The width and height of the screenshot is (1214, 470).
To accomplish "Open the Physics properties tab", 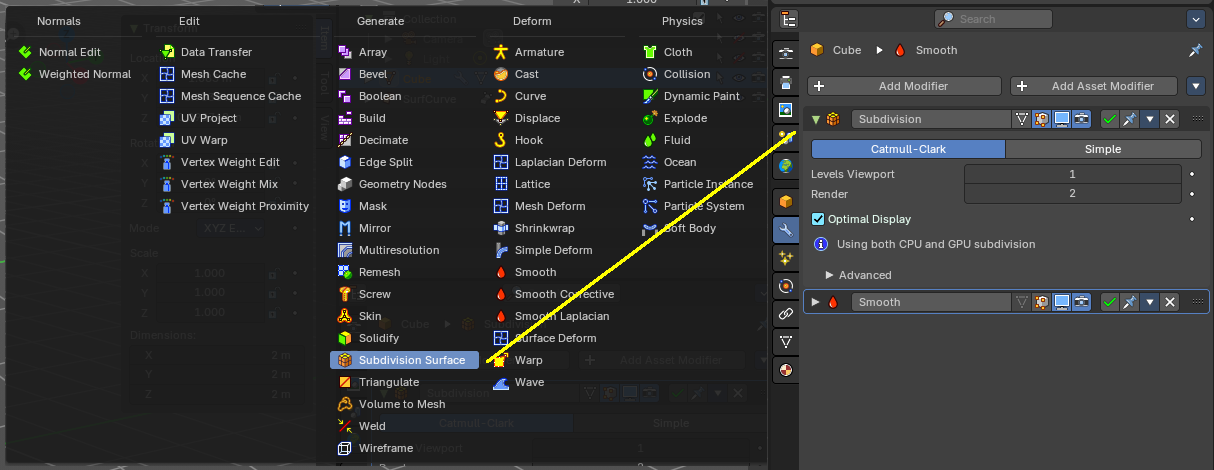I will point(786,285).
